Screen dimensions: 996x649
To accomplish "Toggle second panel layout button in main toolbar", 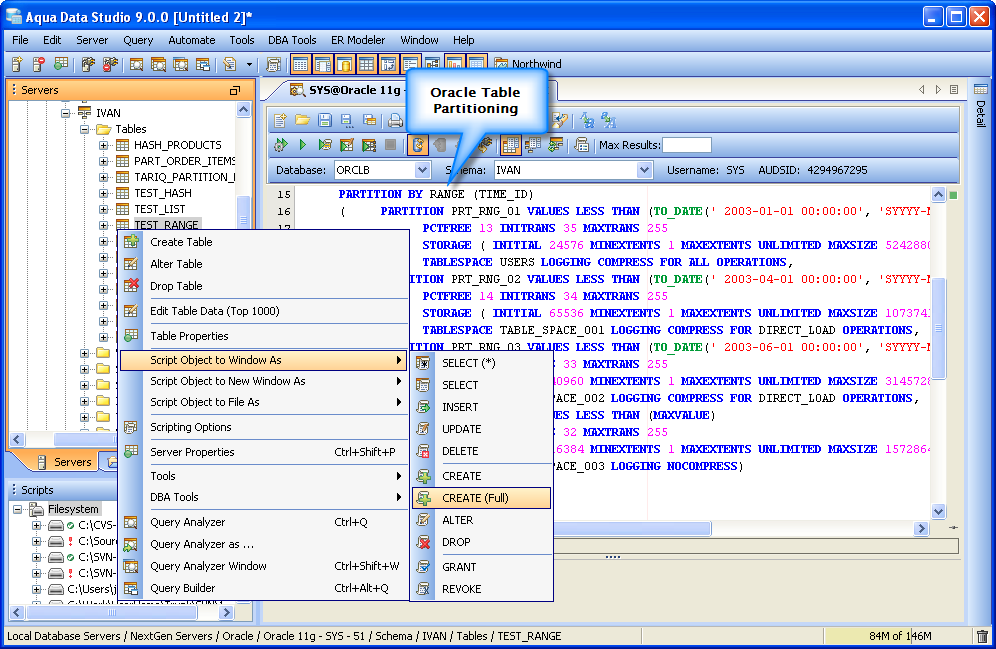I will tap(323, 64).
